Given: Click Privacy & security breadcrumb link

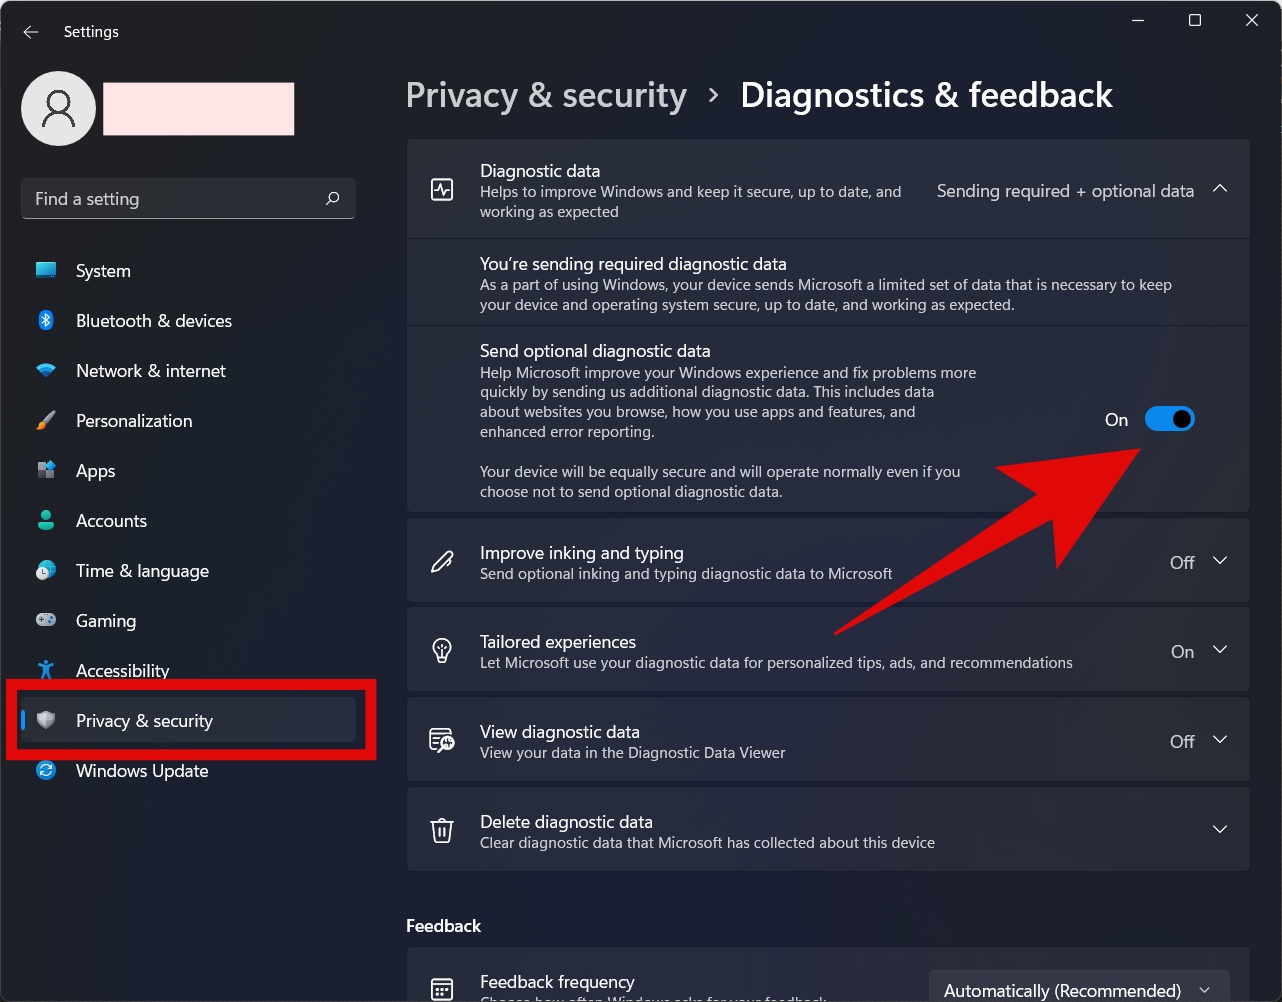Looking at the screenshot, I should click(546, 95).
